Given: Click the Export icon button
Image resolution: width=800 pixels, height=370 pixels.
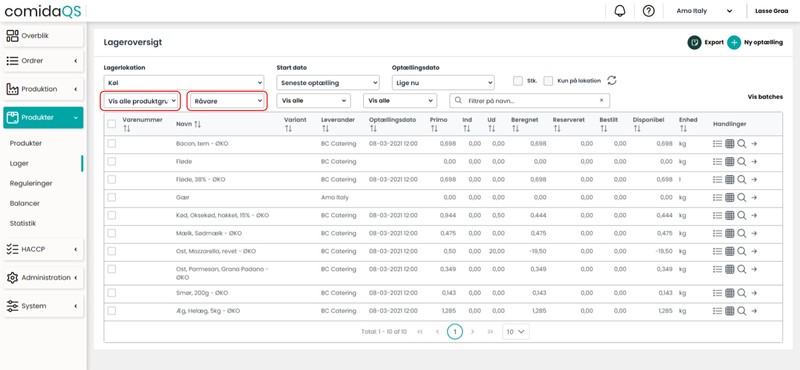Looking at the screenshot, I should point(694,42).
